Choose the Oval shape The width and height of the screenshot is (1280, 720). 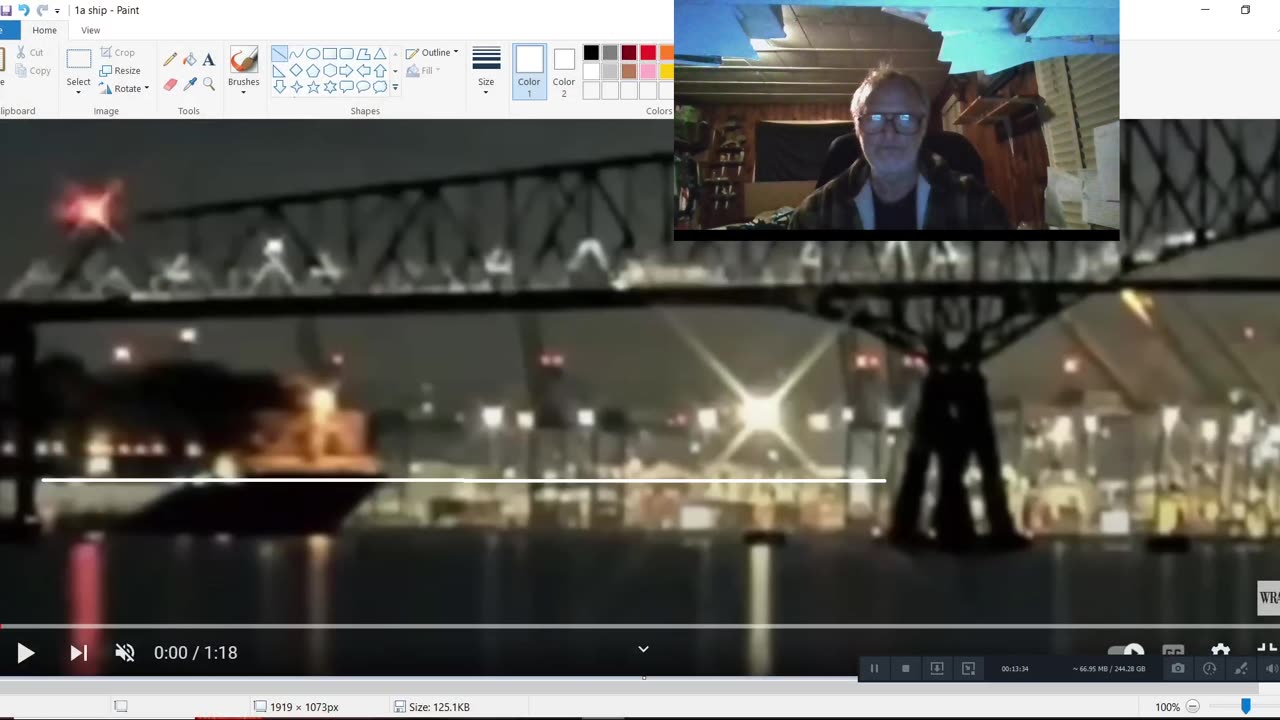313,54
